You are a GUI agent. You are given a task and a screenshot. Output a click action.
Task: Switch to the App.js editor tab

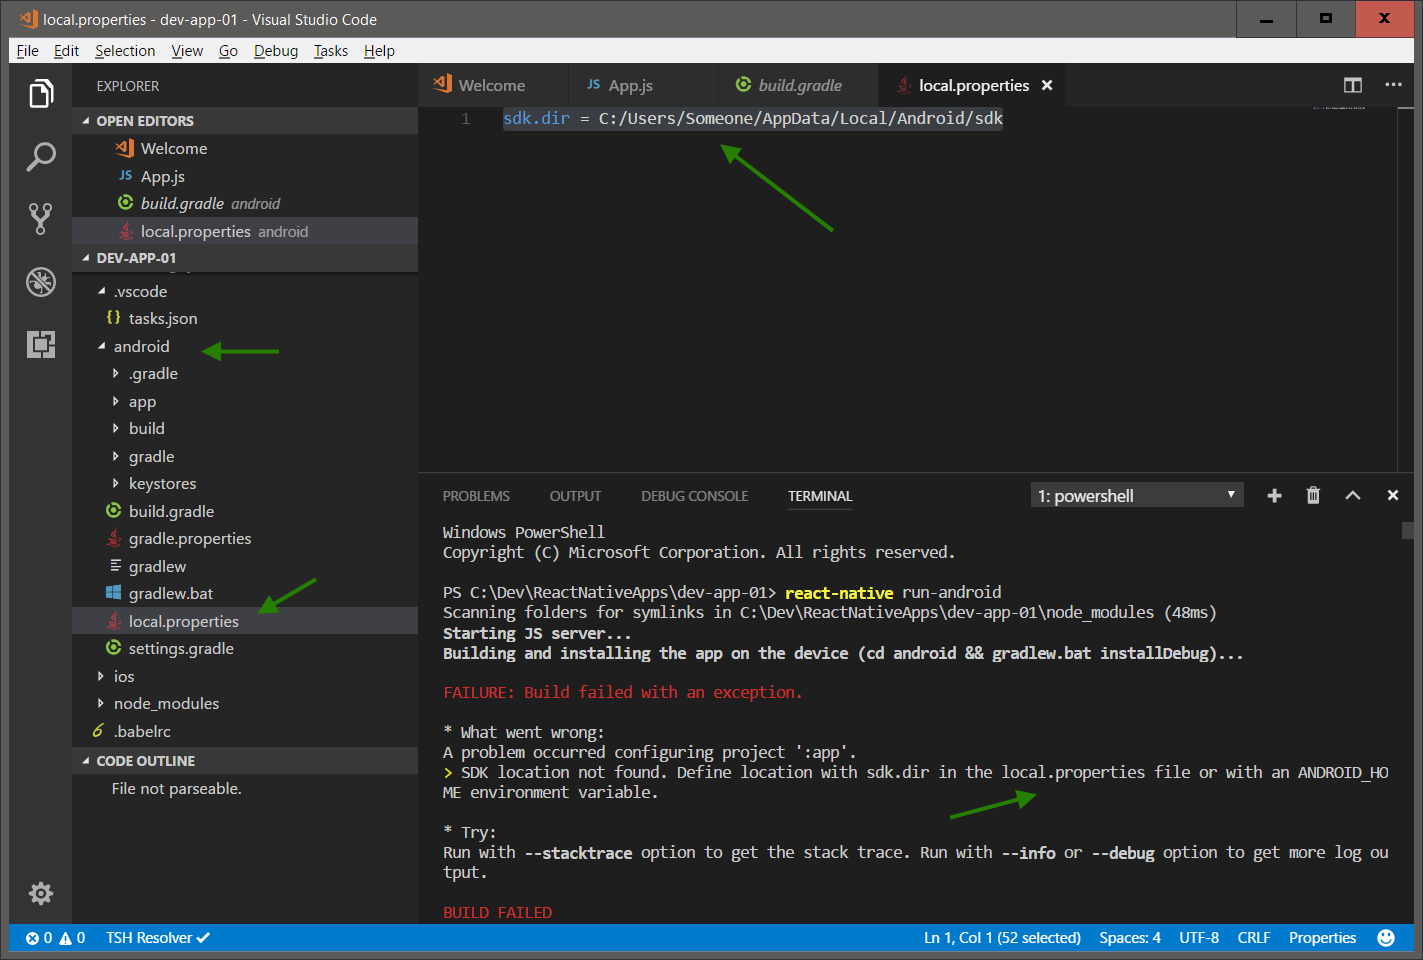[x=643, y=85]
